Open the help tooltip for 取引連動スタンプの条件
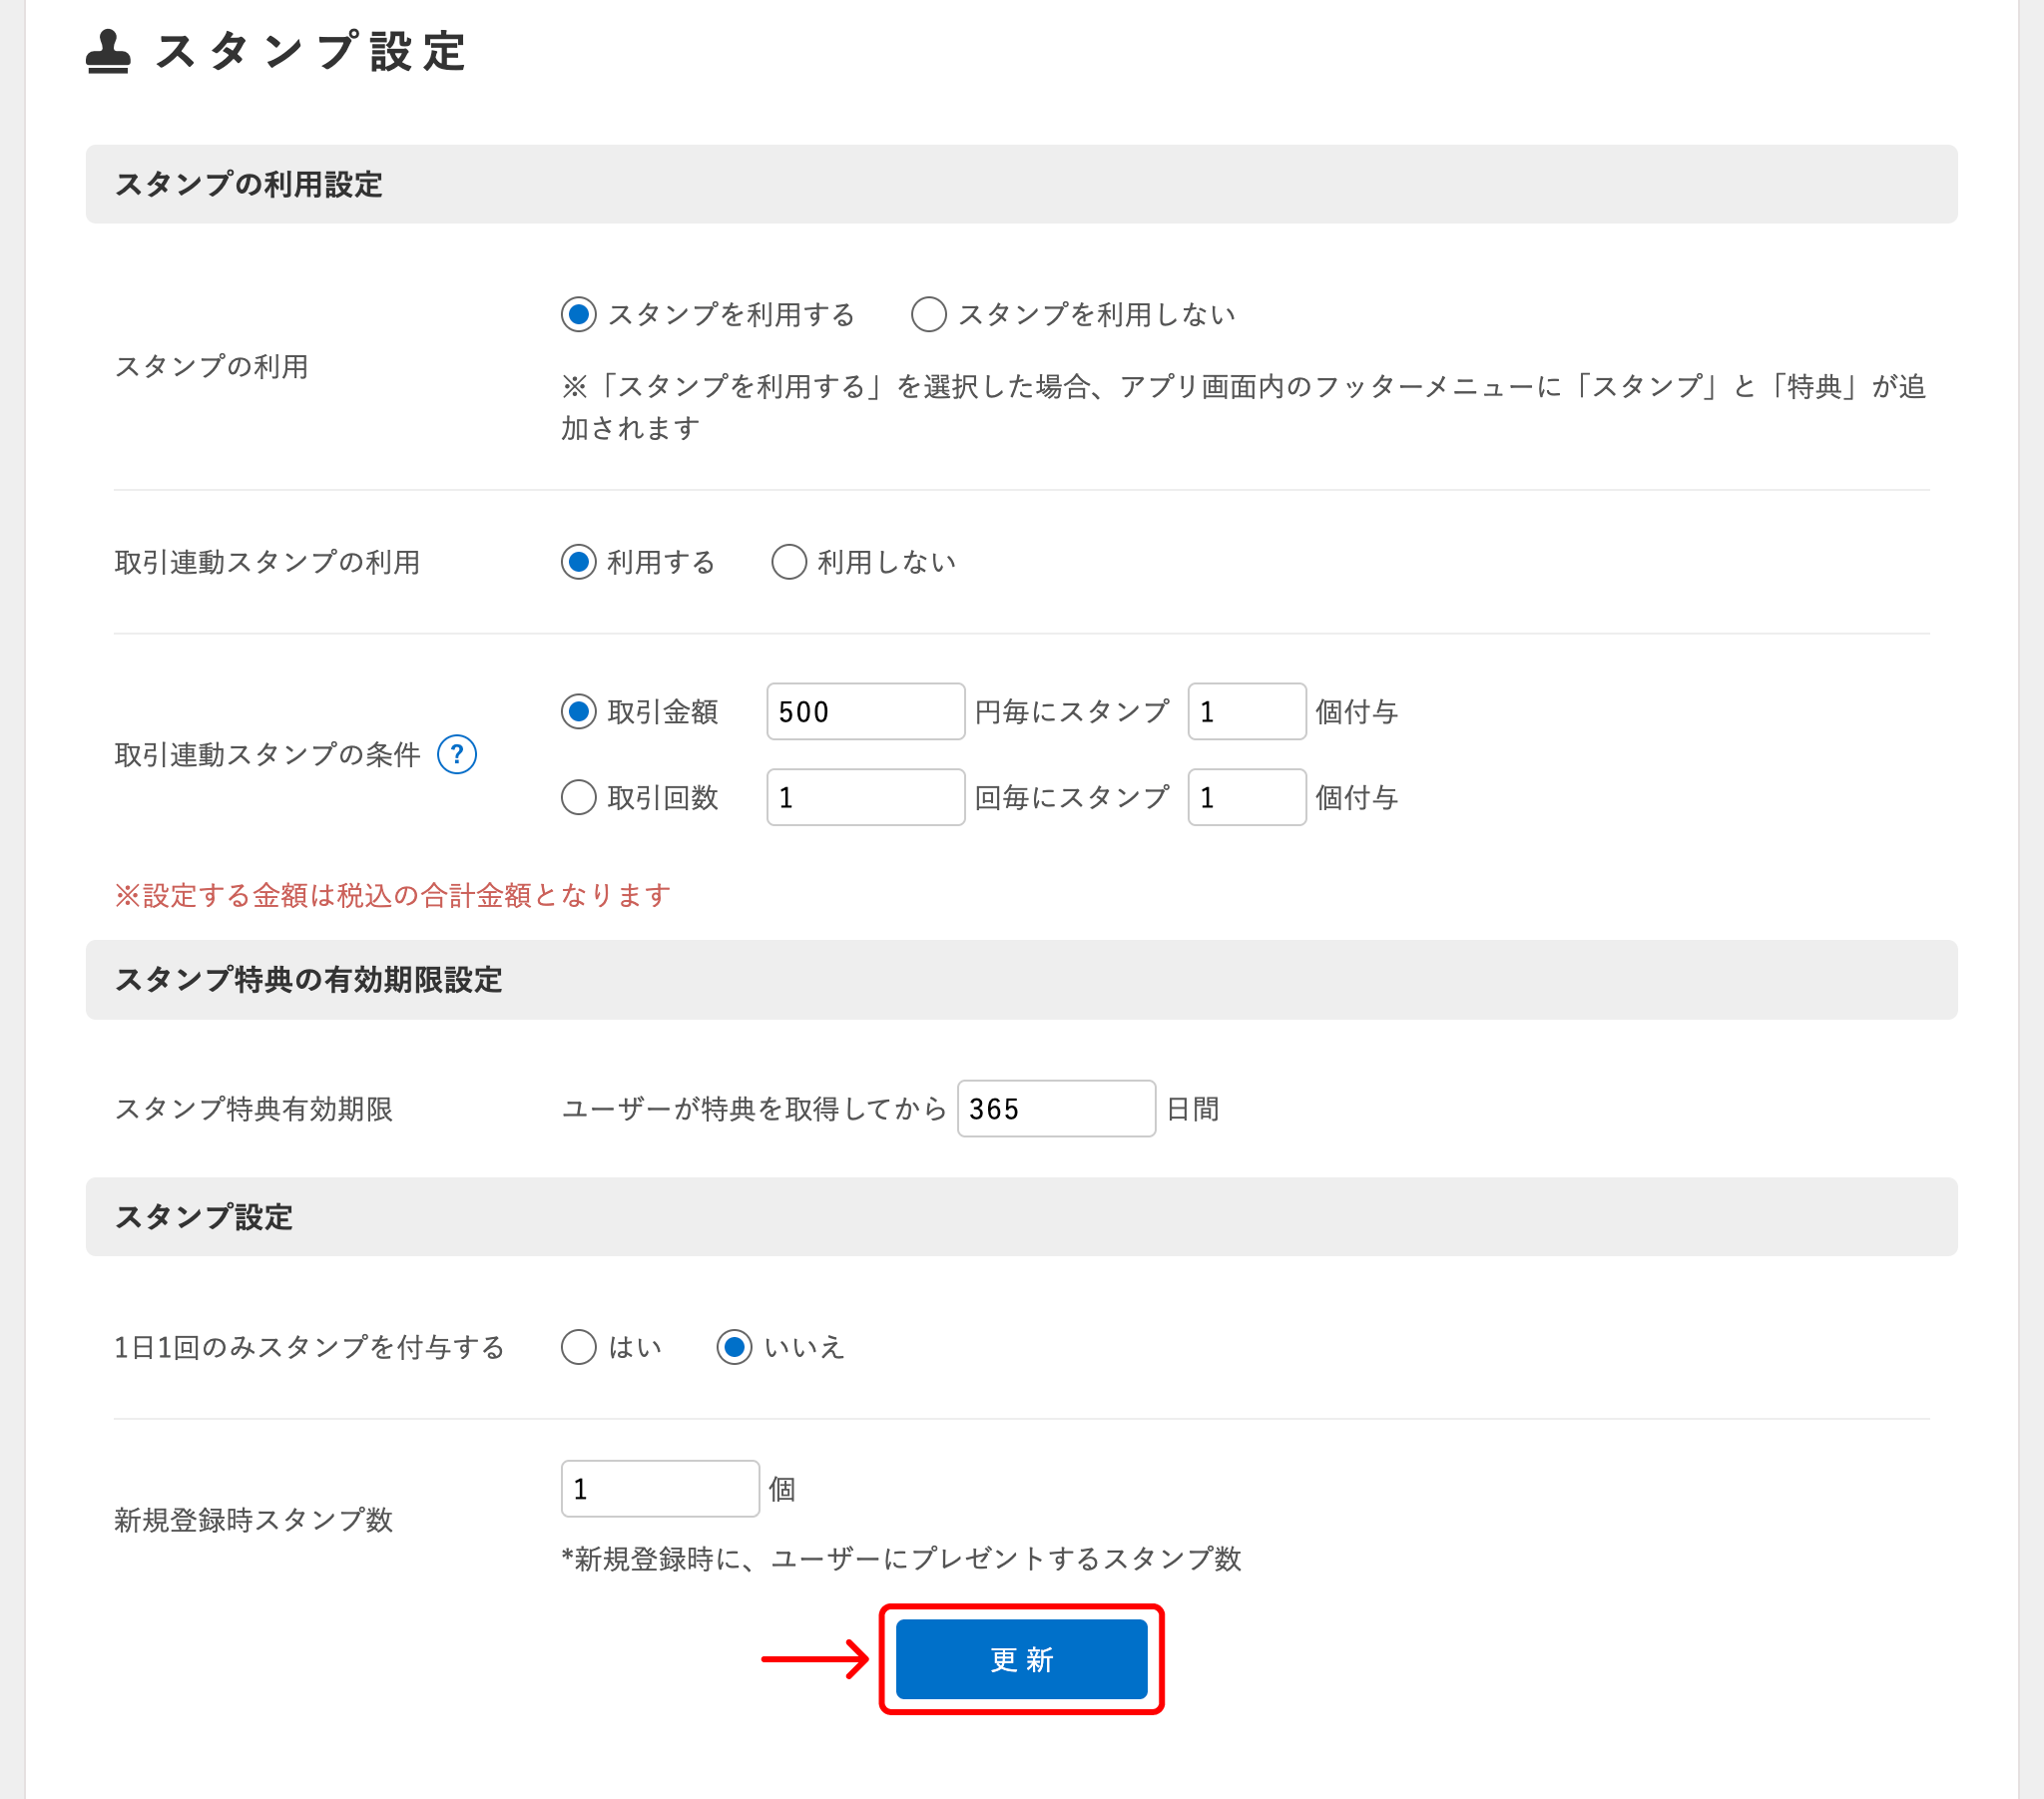Viewport: 2044px width, 1799px height. [x=457, y=756]
